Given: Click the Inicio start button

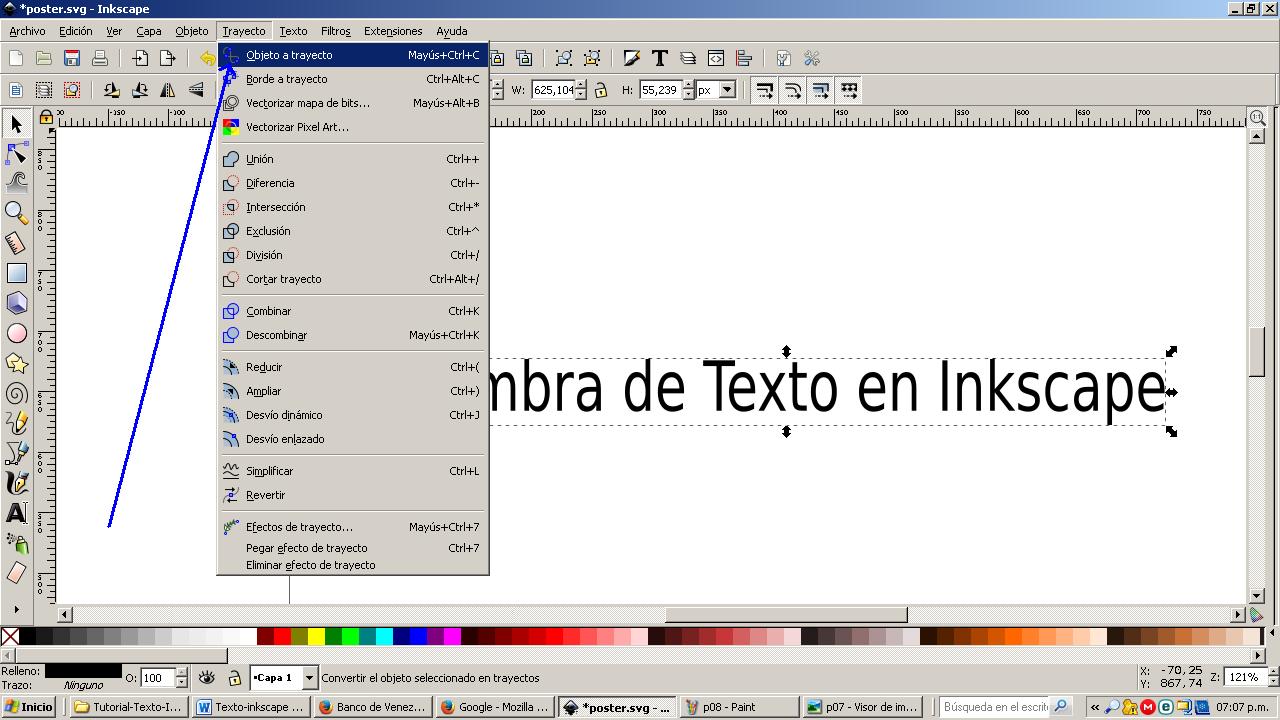Looking at the screenshot, I should pos(29,706).
